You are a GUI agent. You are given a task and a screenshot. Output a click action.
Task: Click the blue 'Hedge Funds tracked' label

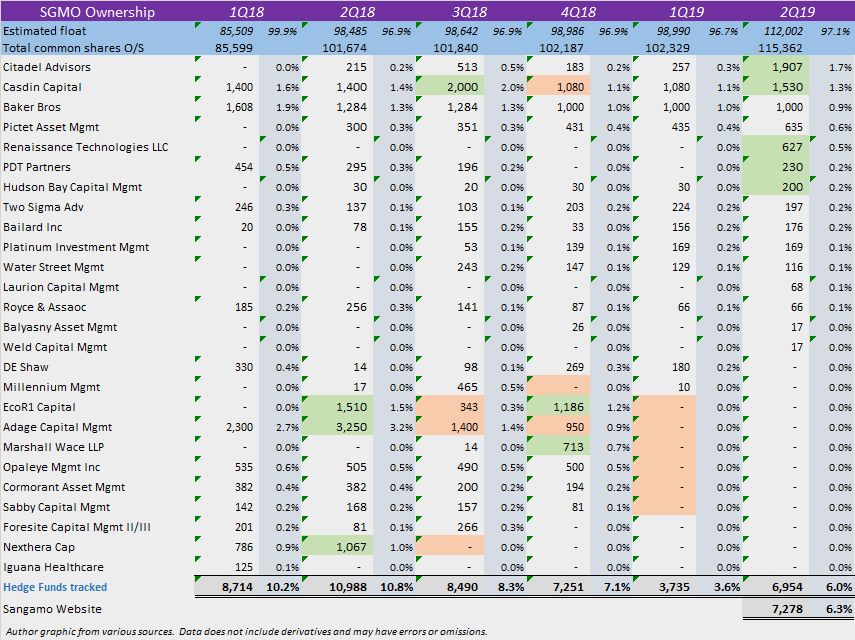click(x=55, y=587)
